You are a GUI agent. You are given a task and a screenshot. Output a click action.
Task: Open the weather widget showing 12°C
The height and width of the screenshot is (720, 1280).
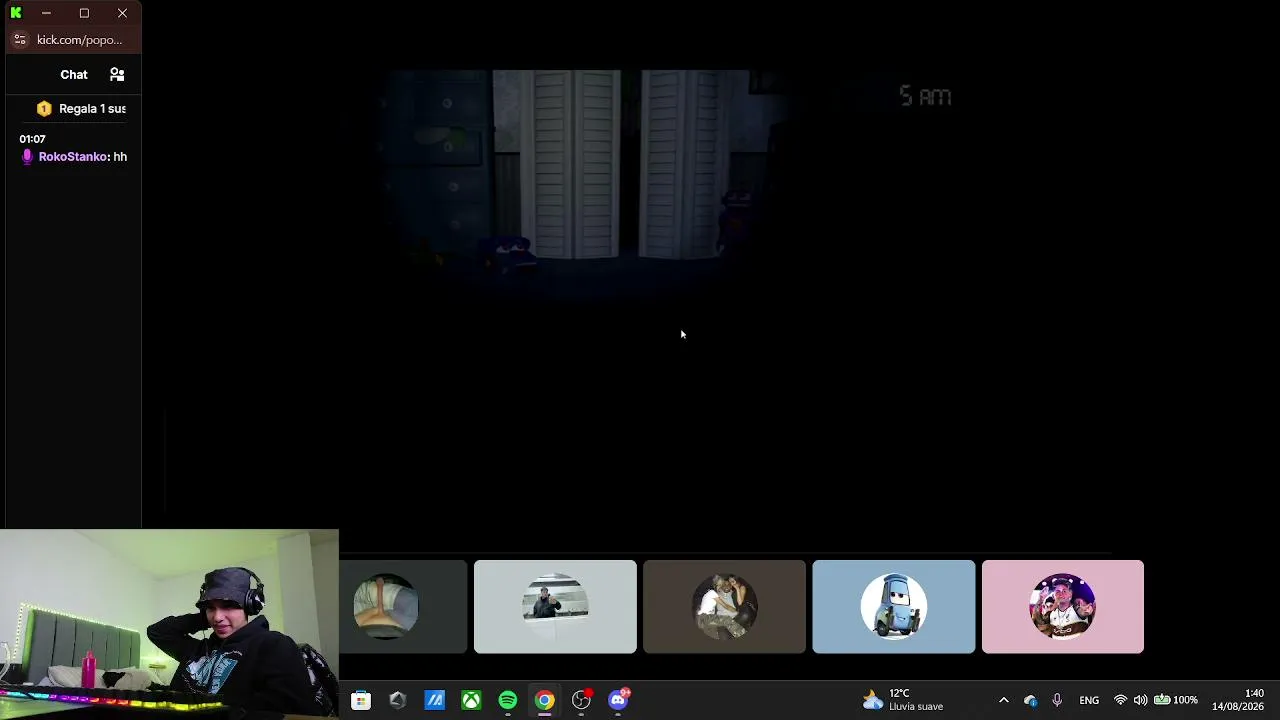coord(903,700)
